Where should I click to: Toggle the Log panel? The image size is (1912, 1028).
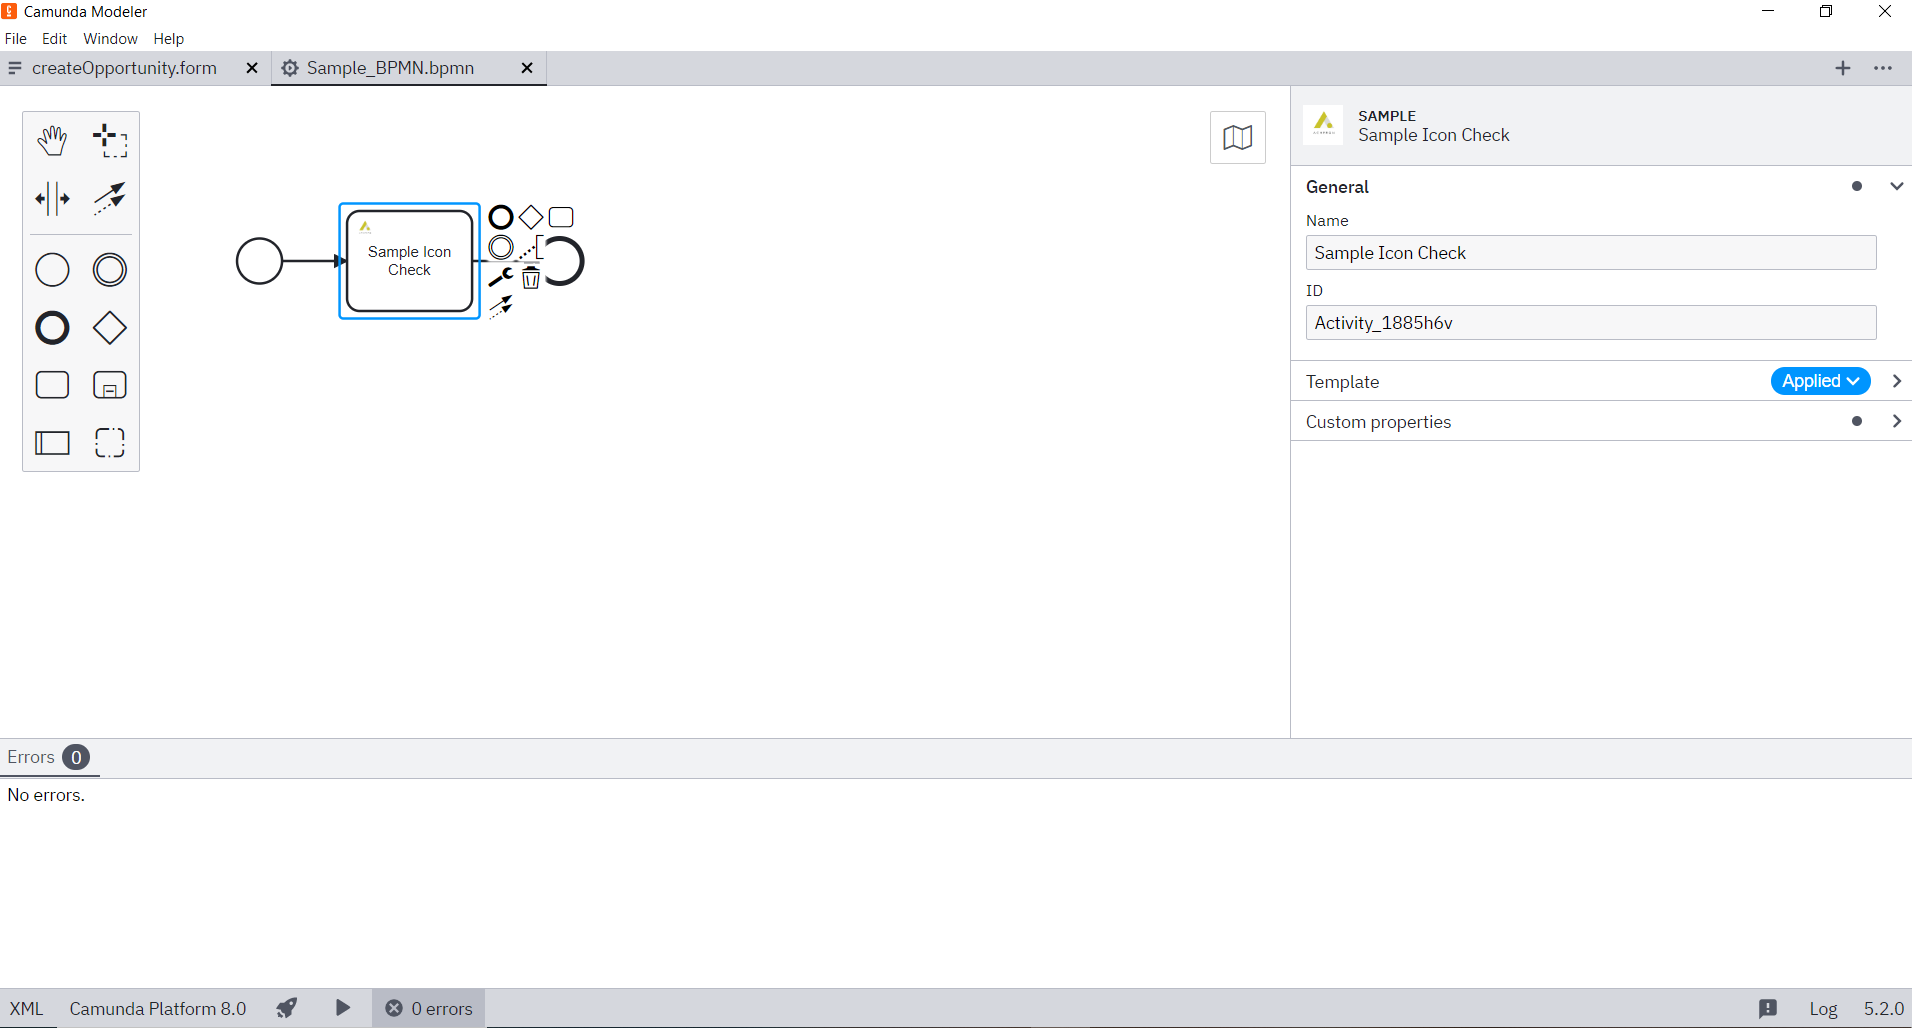(1823, 1008)
